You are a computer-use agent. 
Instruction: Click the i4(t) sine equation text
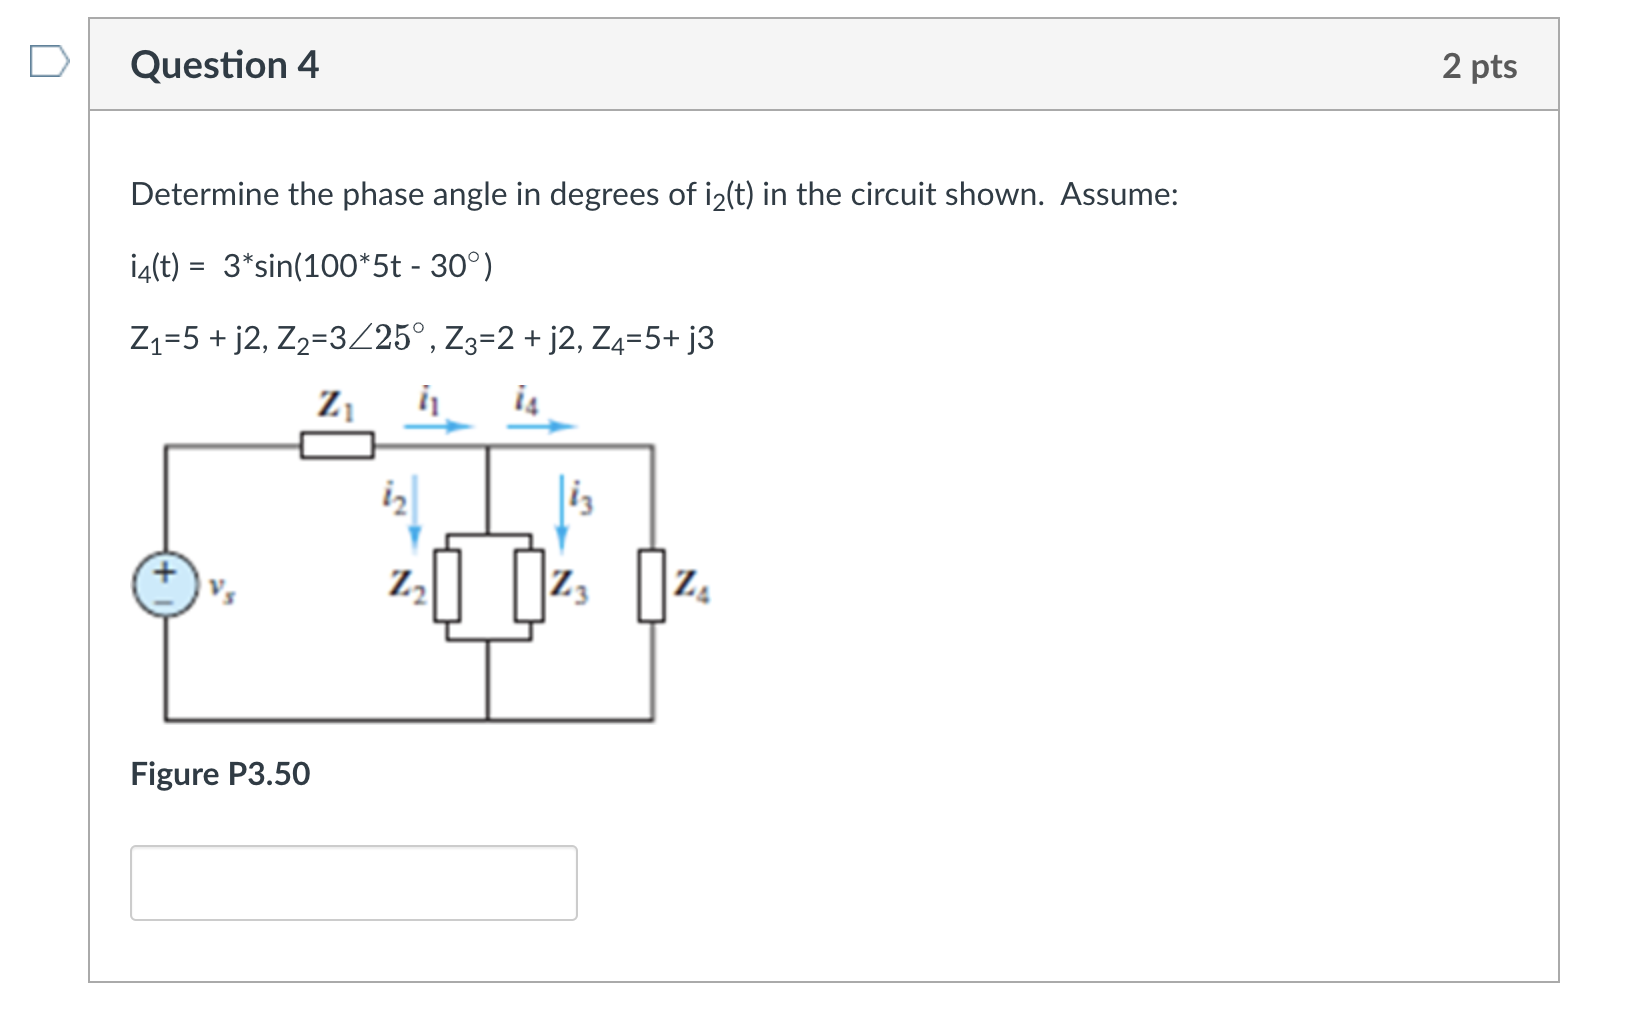311,267
